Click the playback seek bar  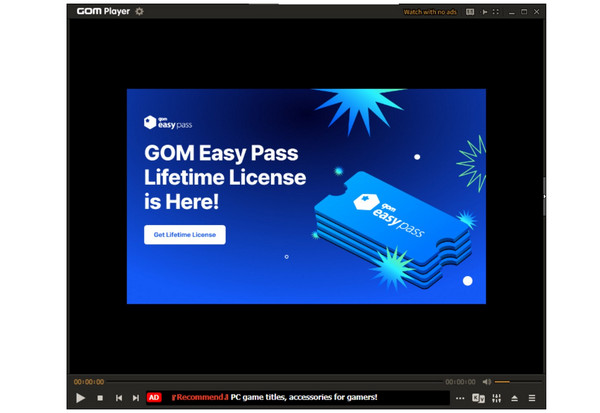click(x=274, y=382)
